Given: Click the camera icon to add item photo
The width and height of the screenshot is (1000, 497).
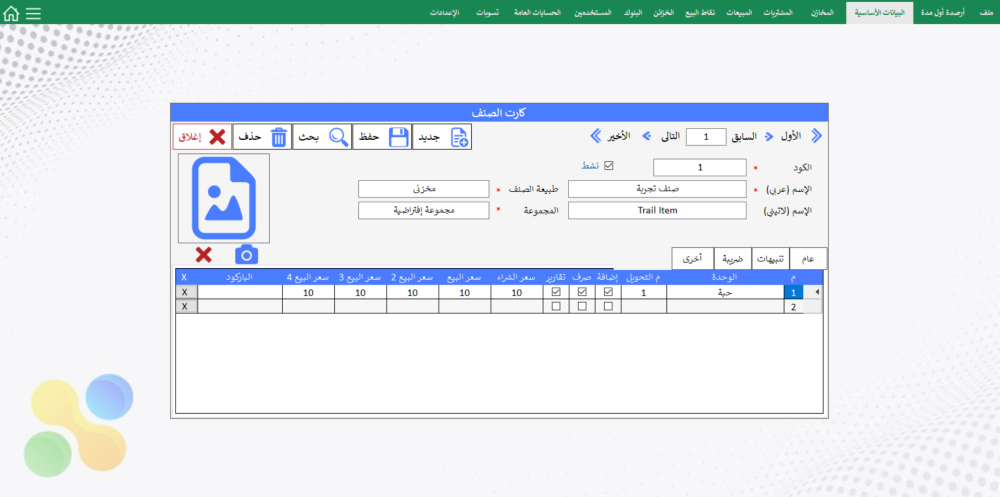Looking at the screenshot, I should (x=246, y=255).
